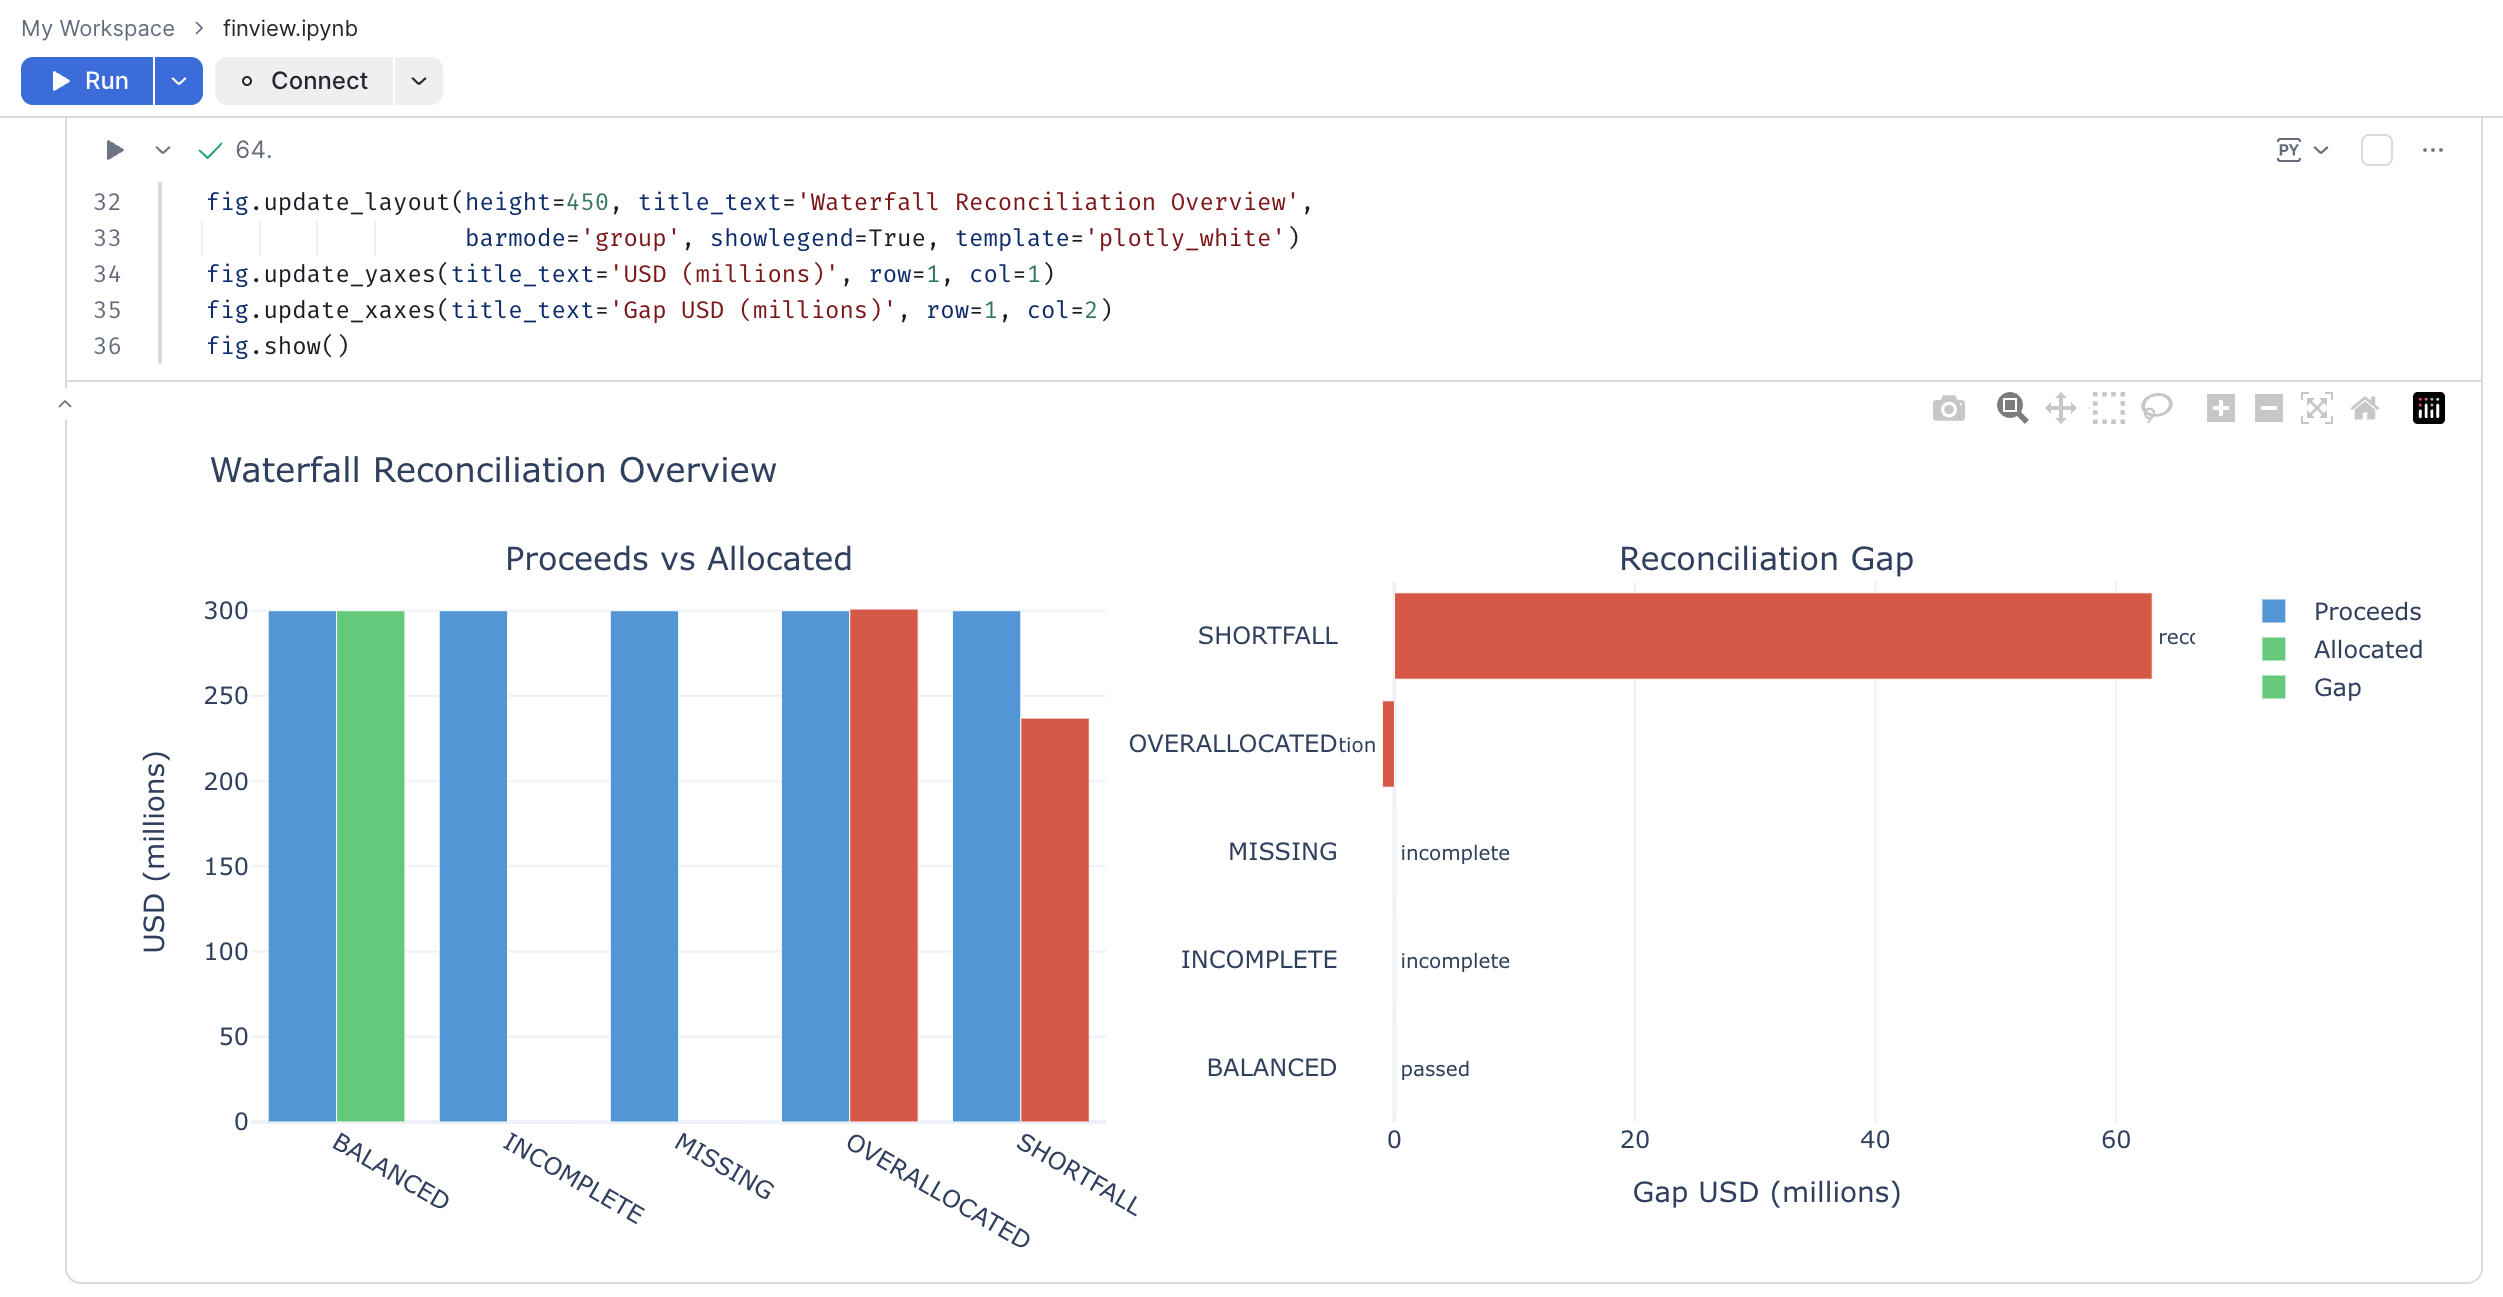Viewport: 2503px width, 1297px height.
Task: Toggle the cell checkbox at top right
Action: pos(2377,150)
